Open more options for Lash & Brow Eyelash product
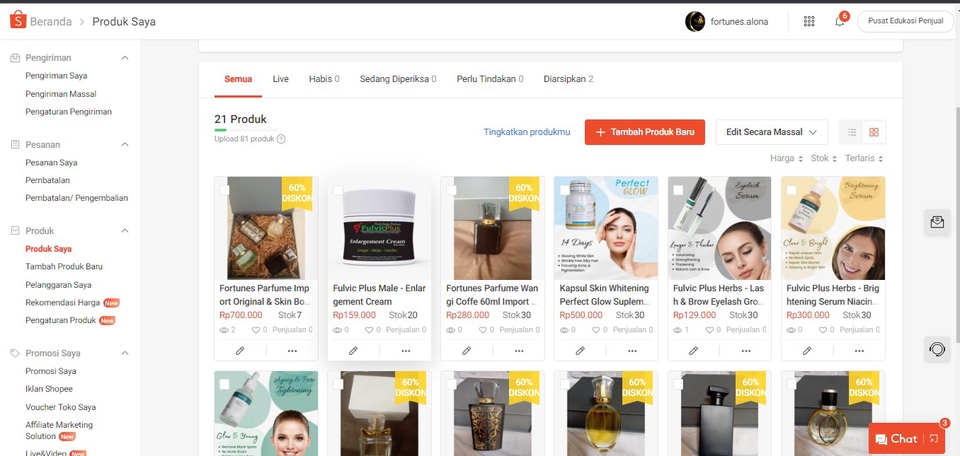Screen dimensions: 960x456 pyautogui.click(x=746, y=351)
